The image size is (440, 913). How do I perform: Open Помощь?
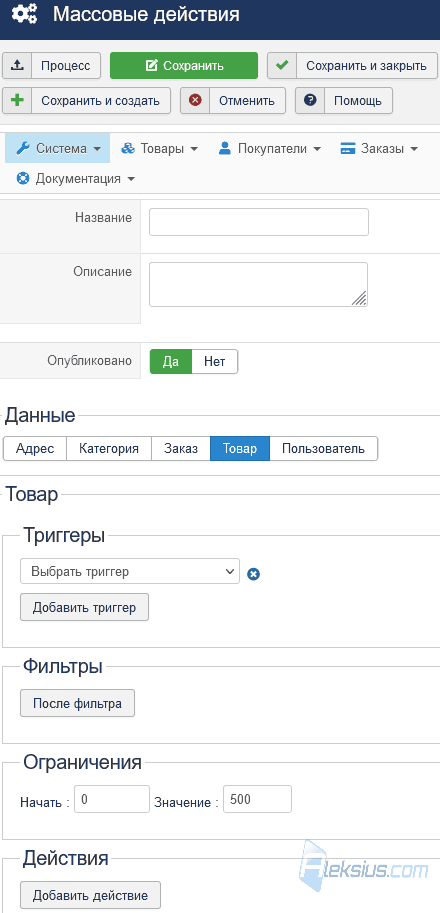[x=344, y=100]
